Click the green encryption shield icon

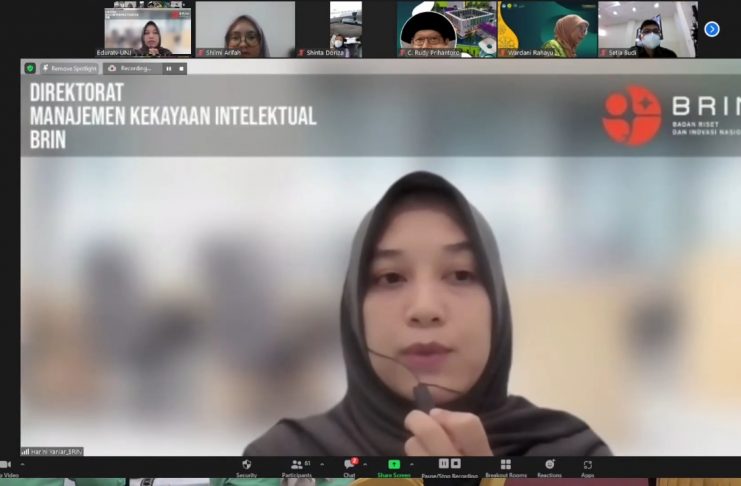[30, 68]
